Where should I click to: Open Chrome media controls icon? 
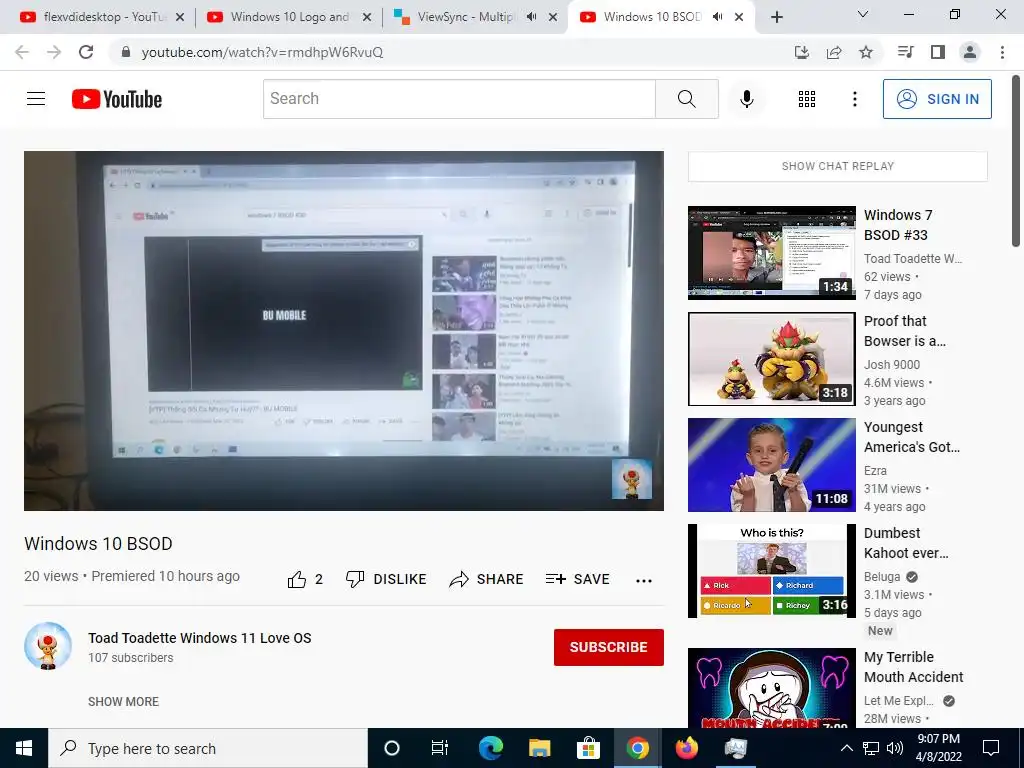(906, 52)
